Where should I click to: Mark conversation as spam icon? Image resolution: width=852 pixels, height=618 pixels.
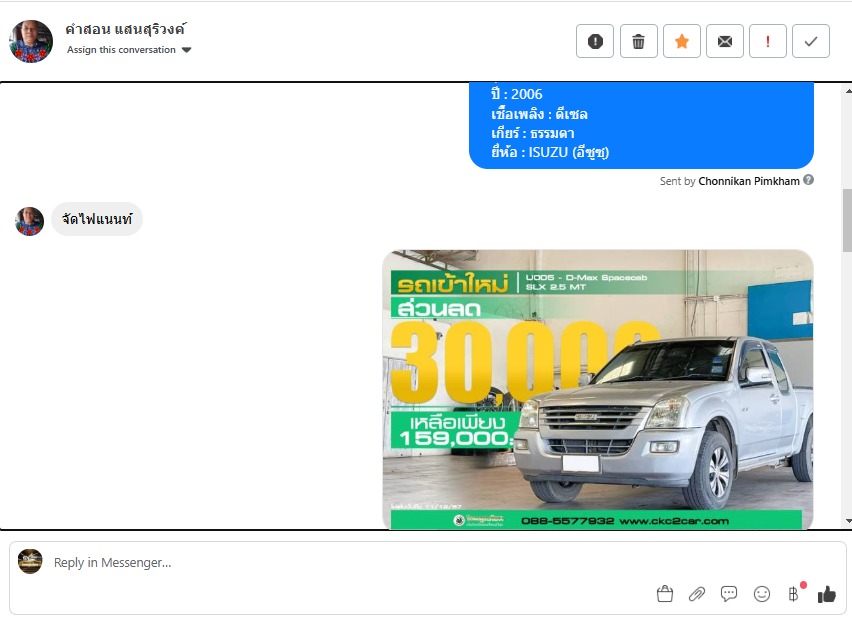(595, 41)
